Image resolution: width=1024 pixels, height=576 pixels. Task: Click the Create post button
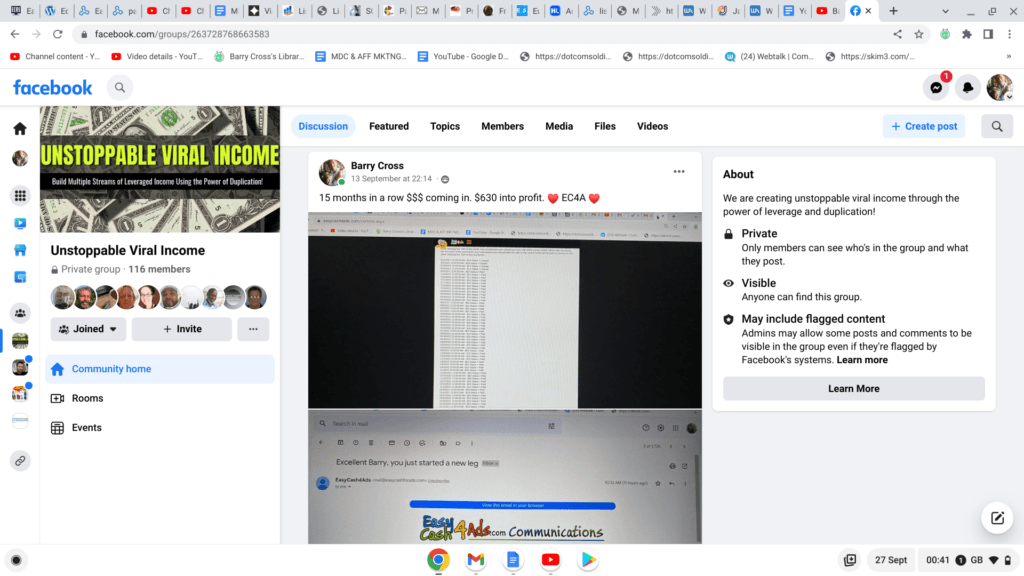tap(924, 126)
